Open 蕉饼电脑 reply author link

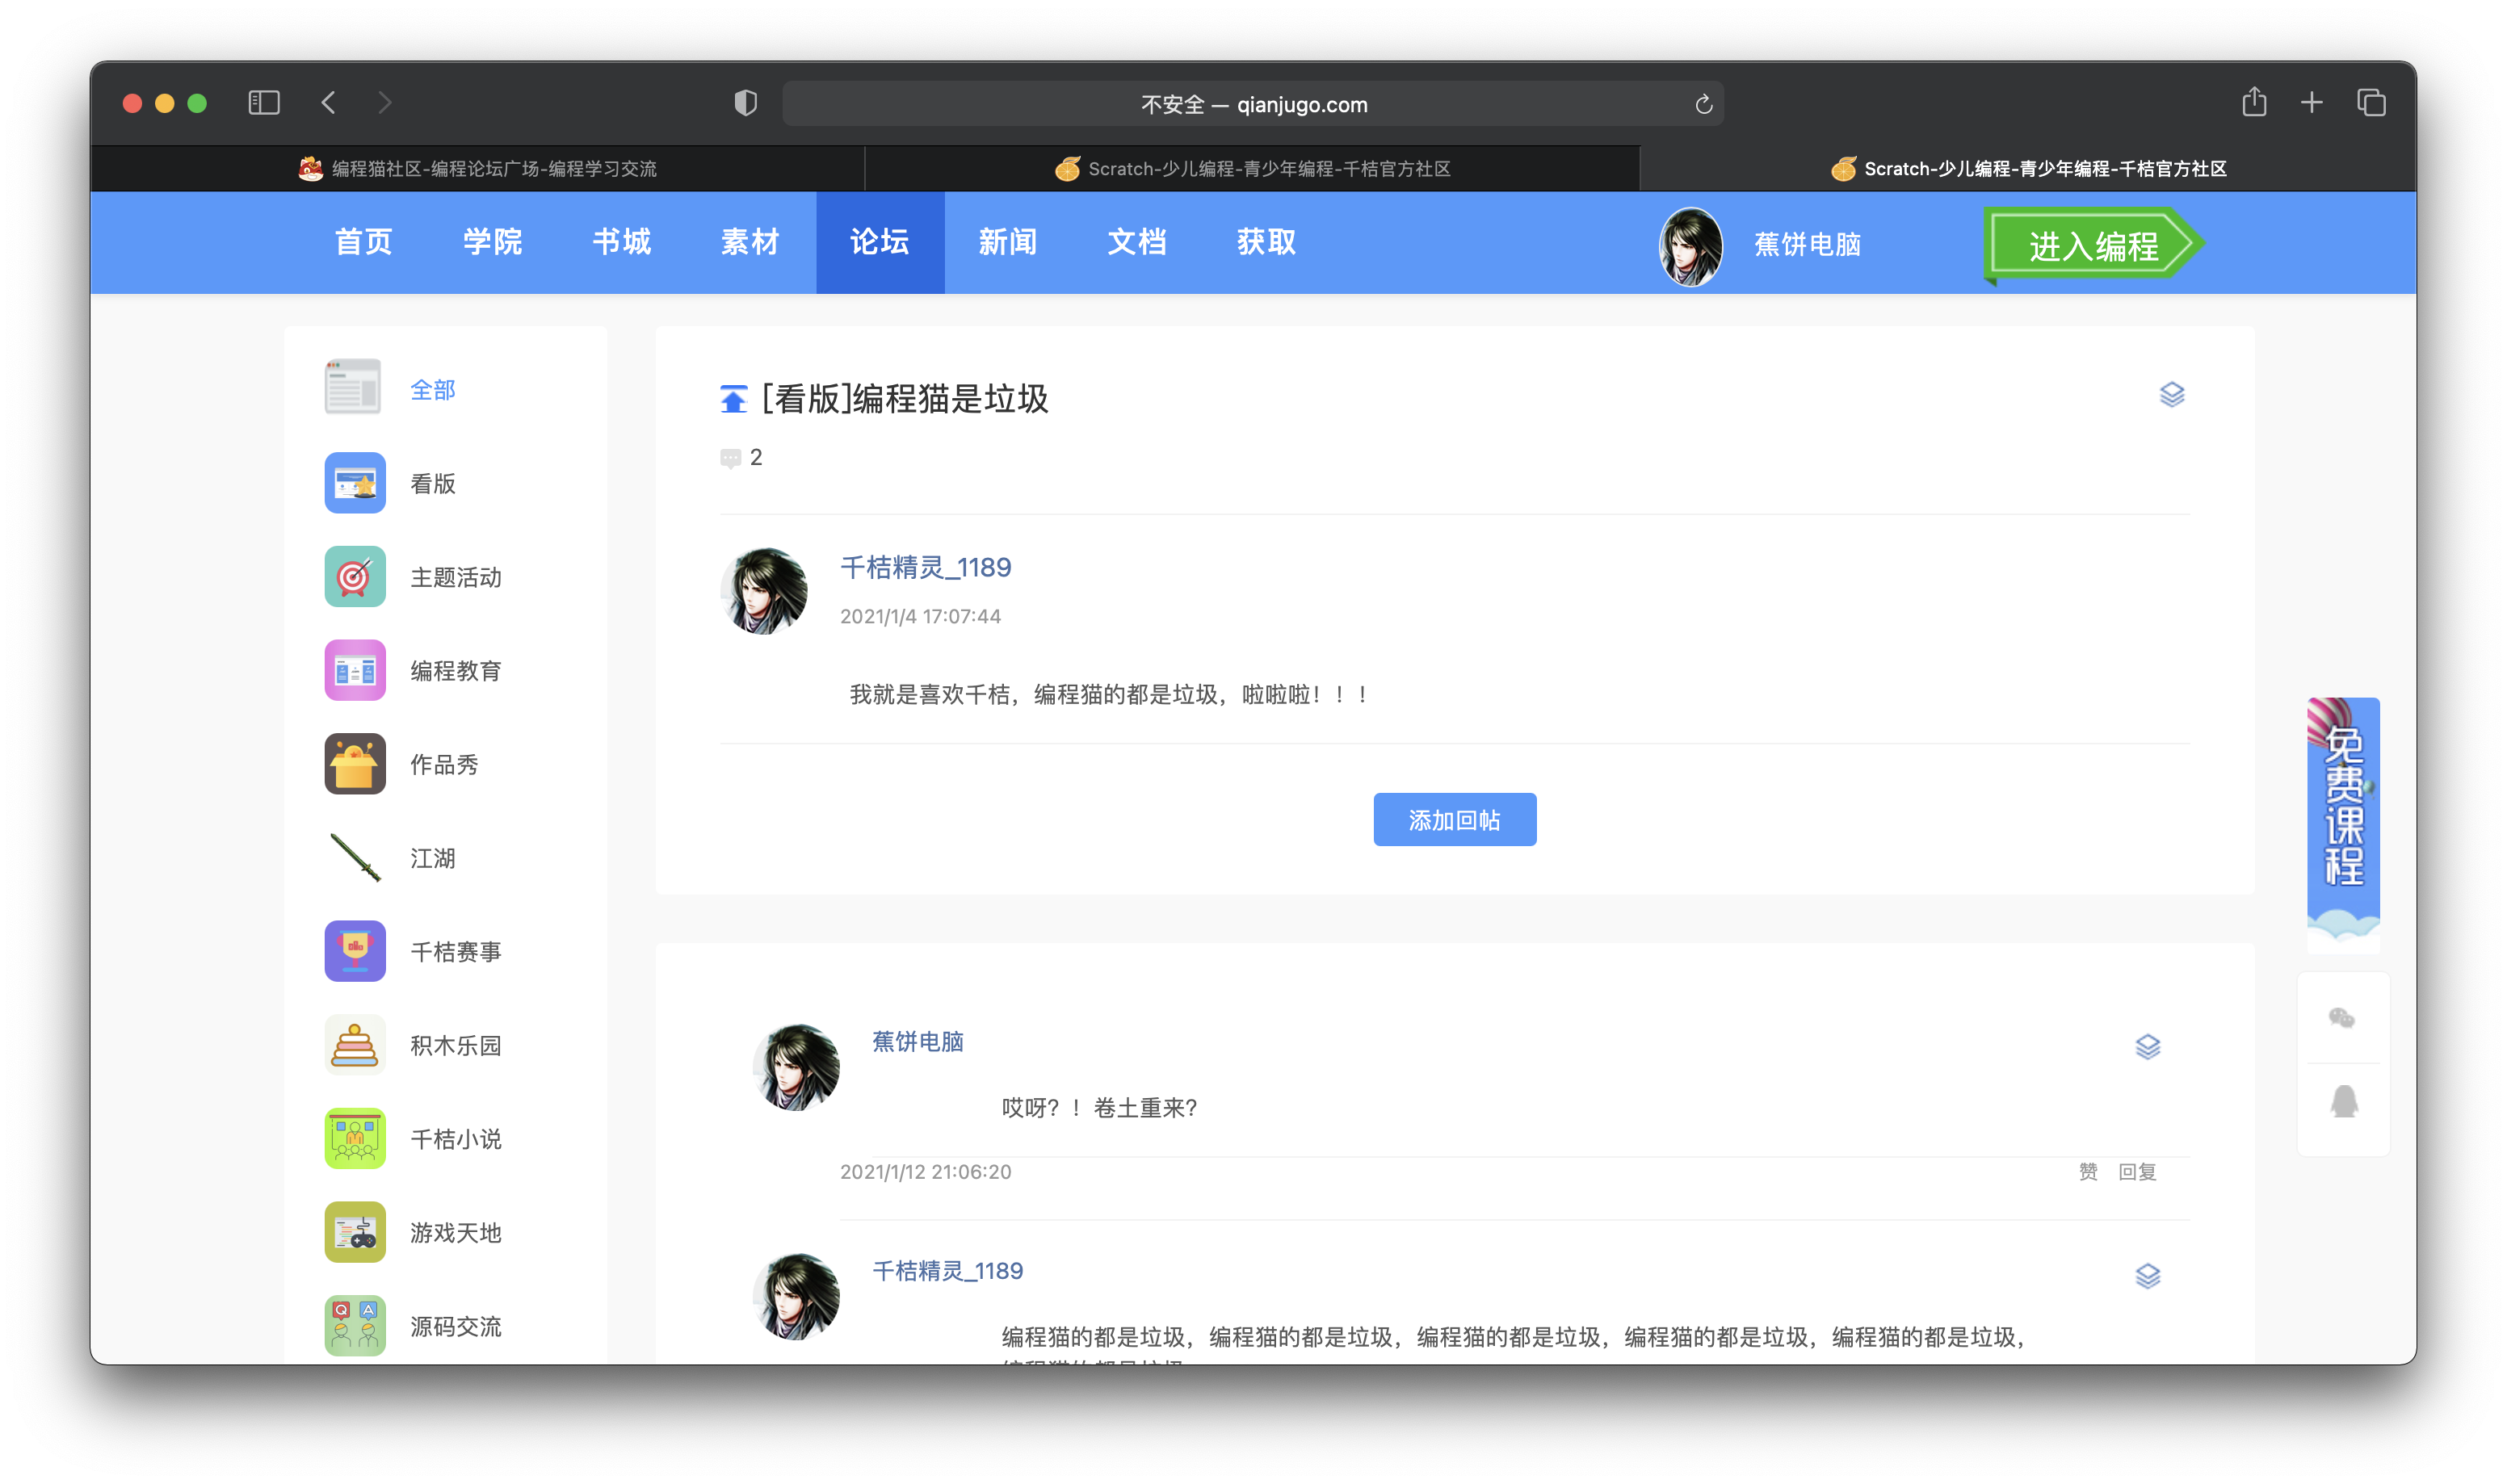pos(918,1041)
